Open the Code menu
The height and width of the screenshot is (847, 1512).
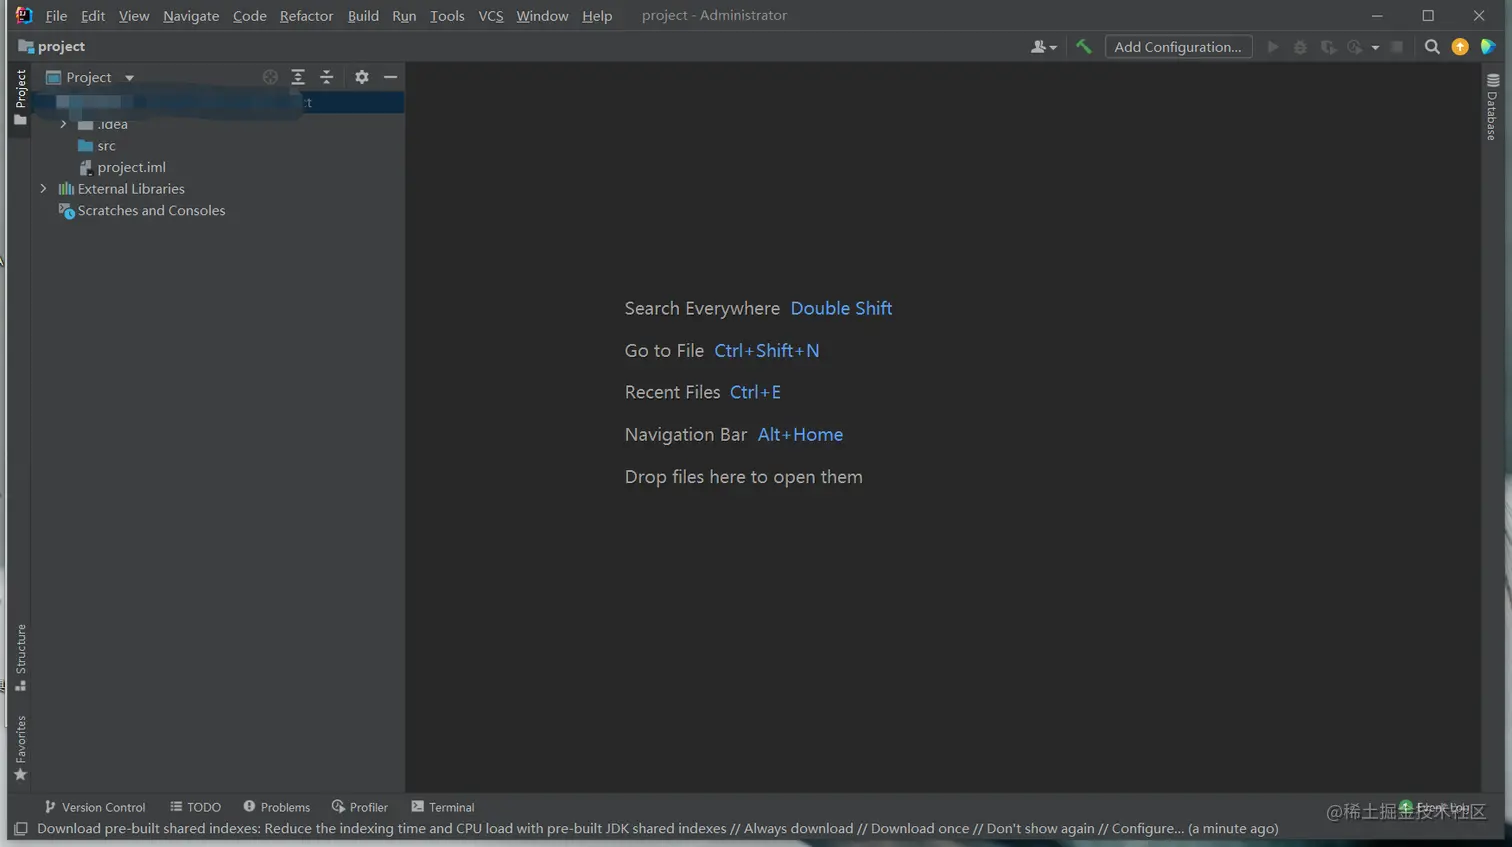[250, 16]
